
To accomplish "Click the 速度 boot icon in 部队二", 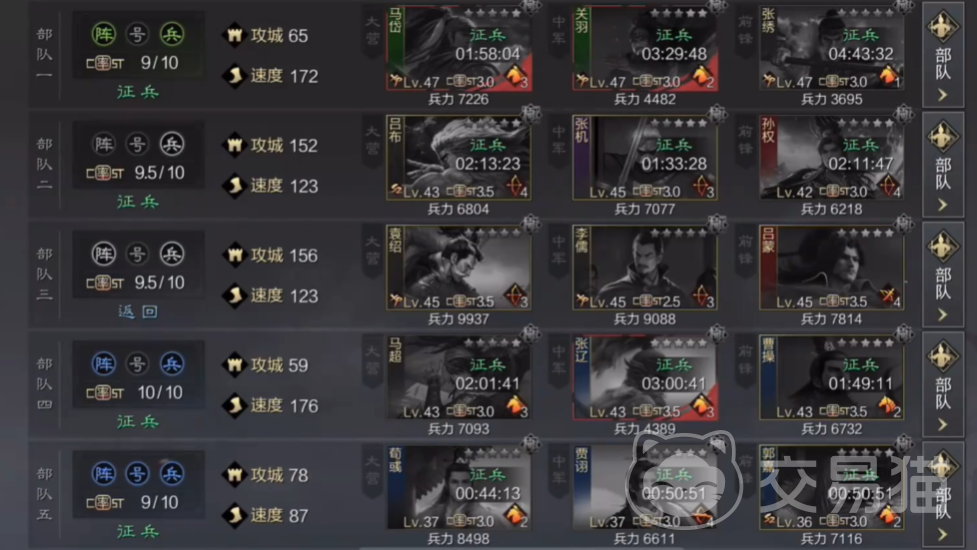I will tap(234, 186).
